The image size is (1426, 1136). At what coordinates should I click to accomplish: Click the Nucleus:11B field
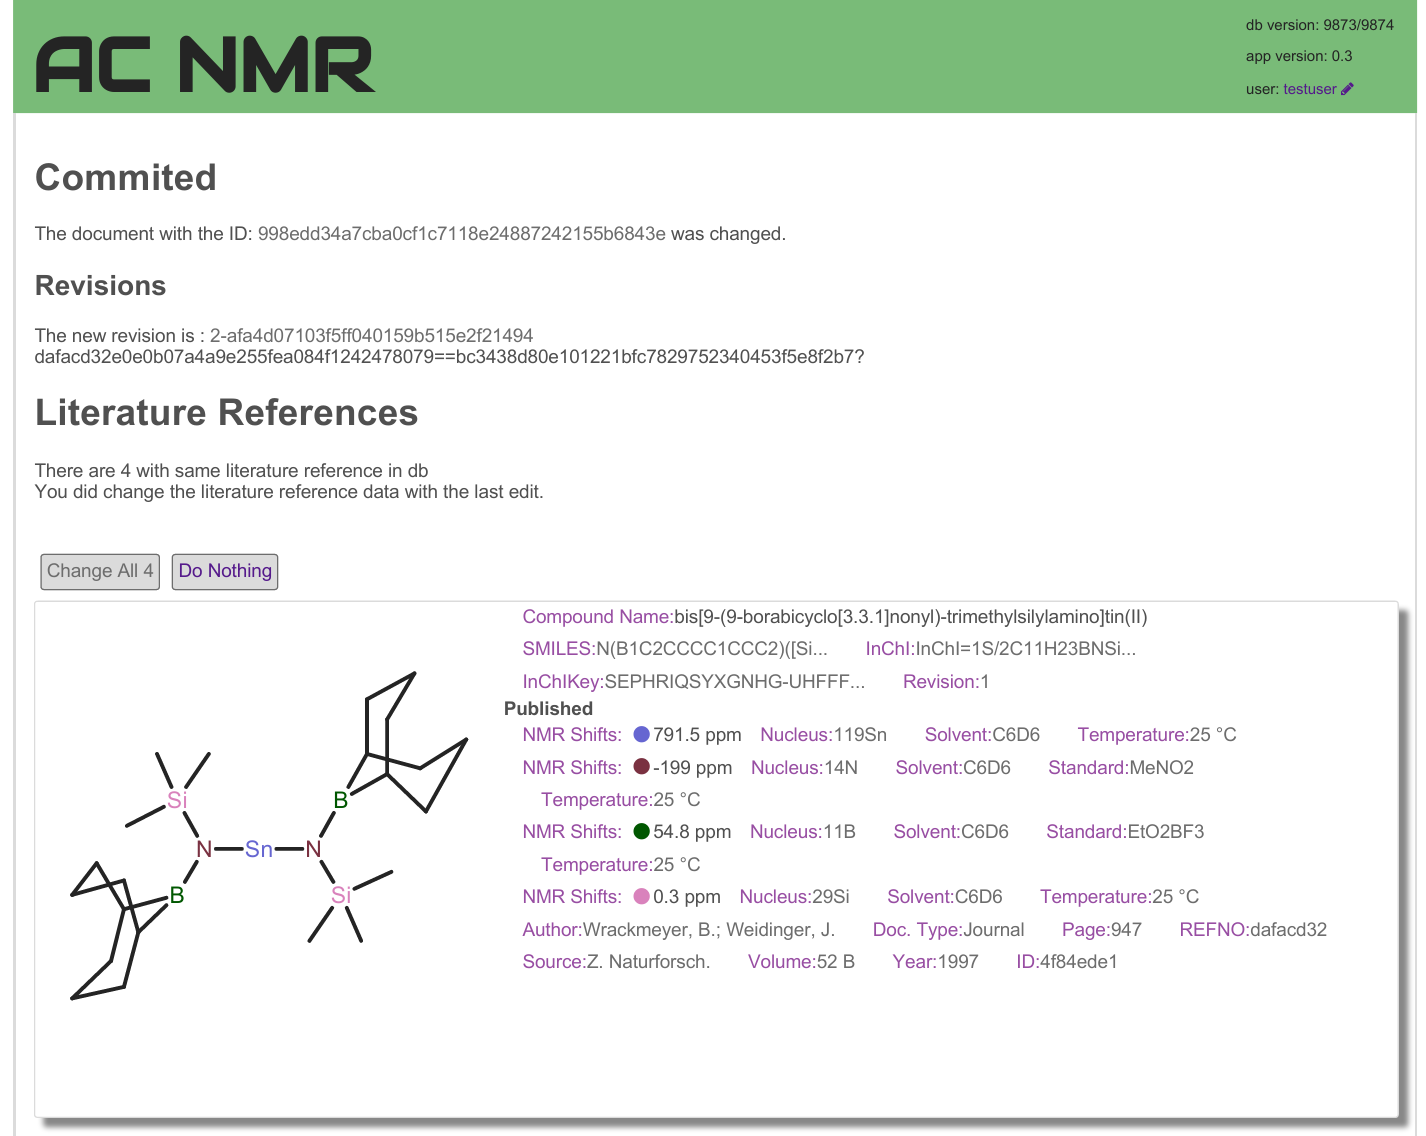[803, 832]
